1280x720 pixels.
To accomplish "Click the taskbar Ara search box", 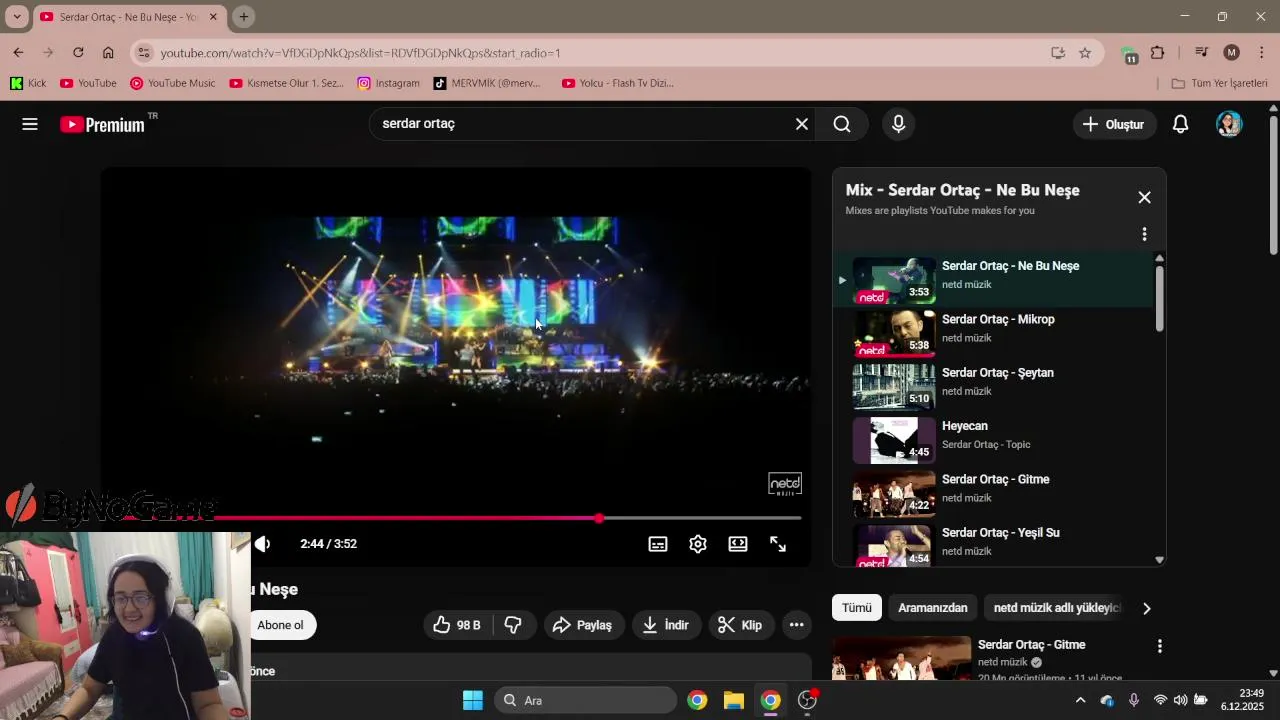I will [585, 700].
